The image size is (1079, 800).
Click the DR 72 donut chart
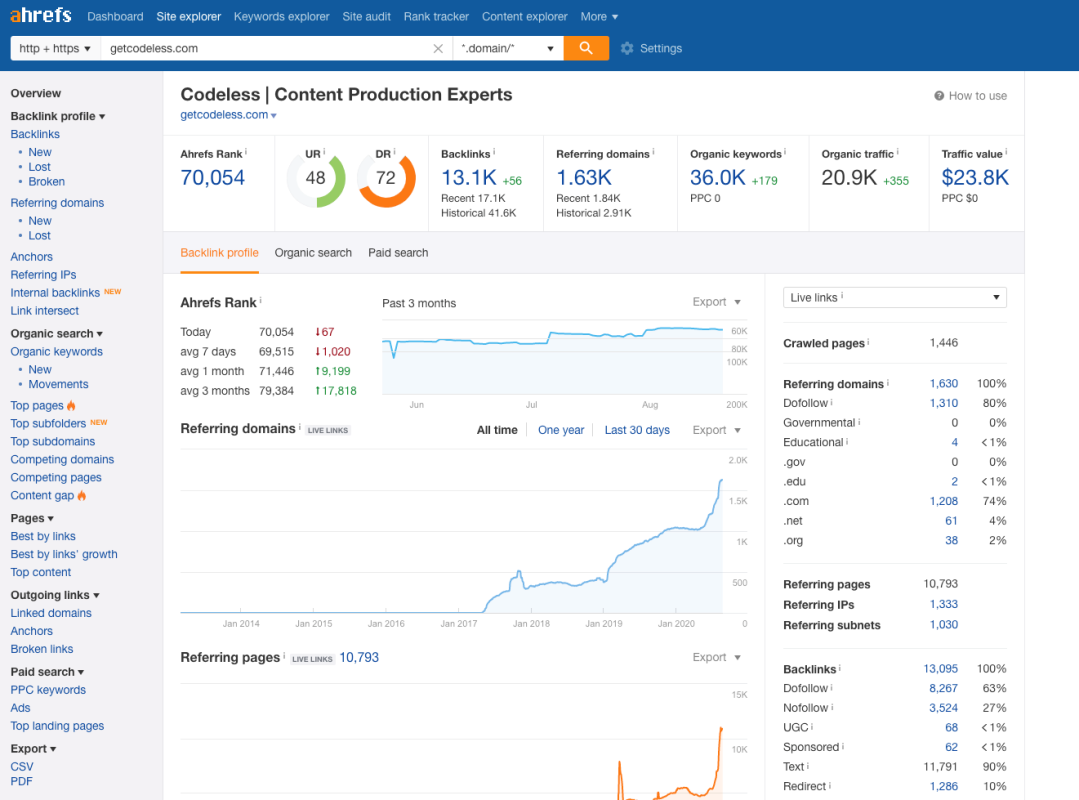click(x=386, y=178)
